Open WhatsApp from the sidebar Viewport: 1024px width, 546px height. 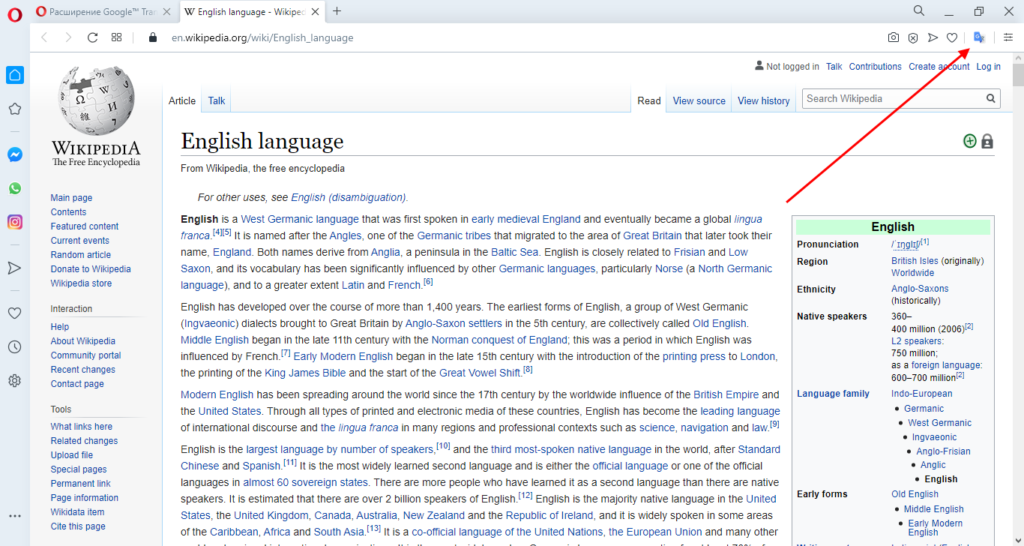click(15, 188)
